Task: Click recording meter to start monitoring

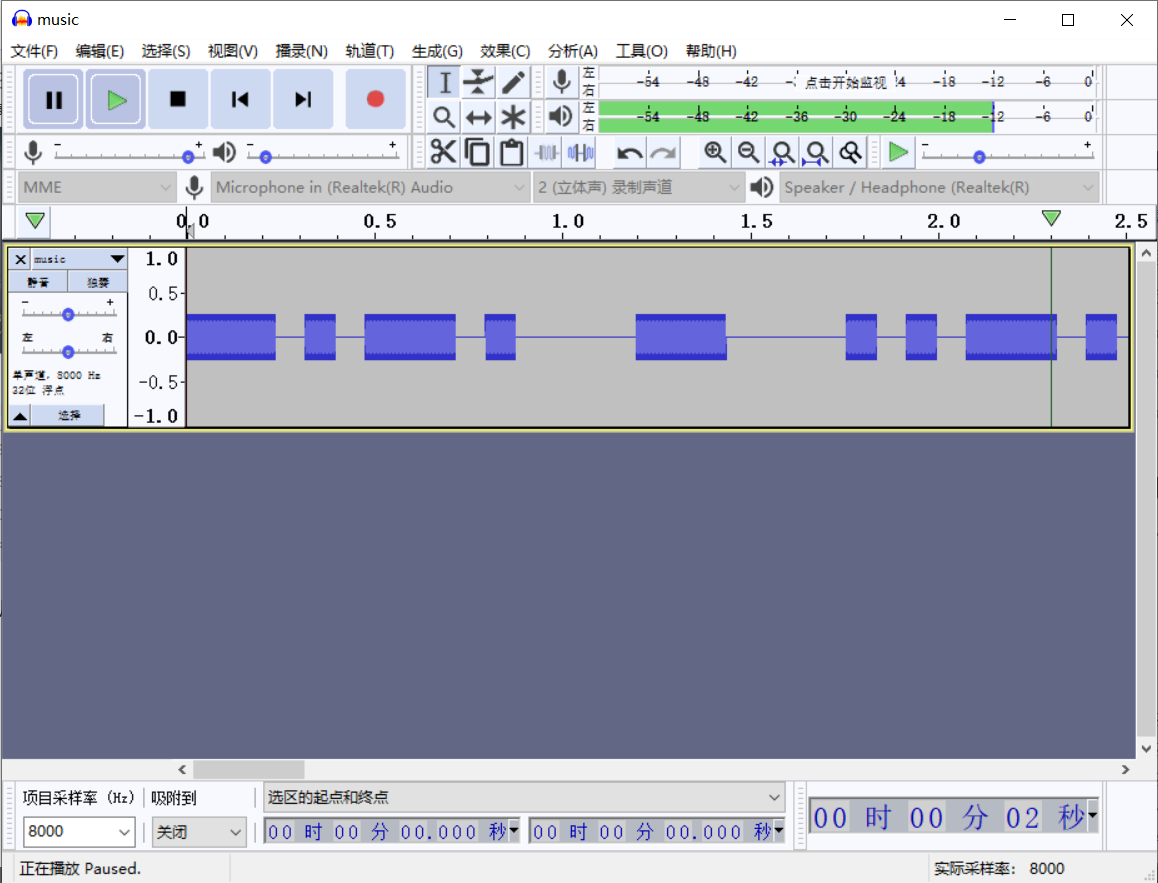Action: pyautogui.click(x=846, y=82)
